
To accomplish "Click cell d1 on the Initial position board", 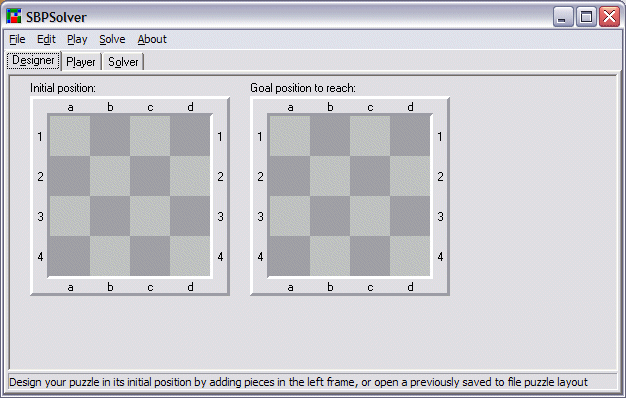I will (190, 136).
